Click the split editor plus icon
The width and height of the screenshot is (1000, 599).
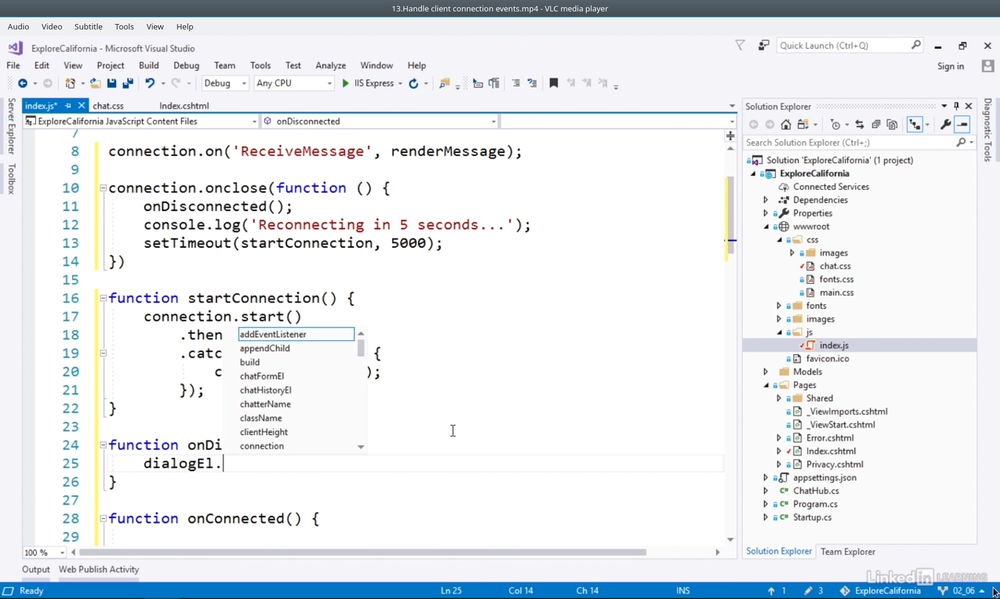click(x=730, y=136)
